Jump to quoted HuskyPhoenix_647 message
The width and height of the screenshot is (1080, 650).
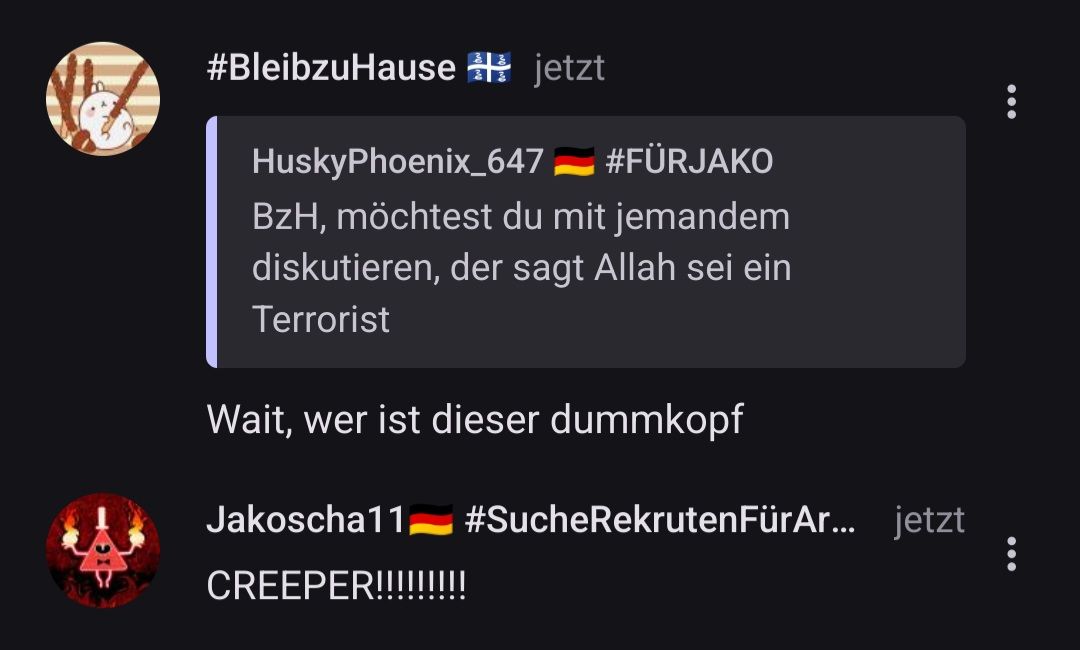tap(586, 242)
